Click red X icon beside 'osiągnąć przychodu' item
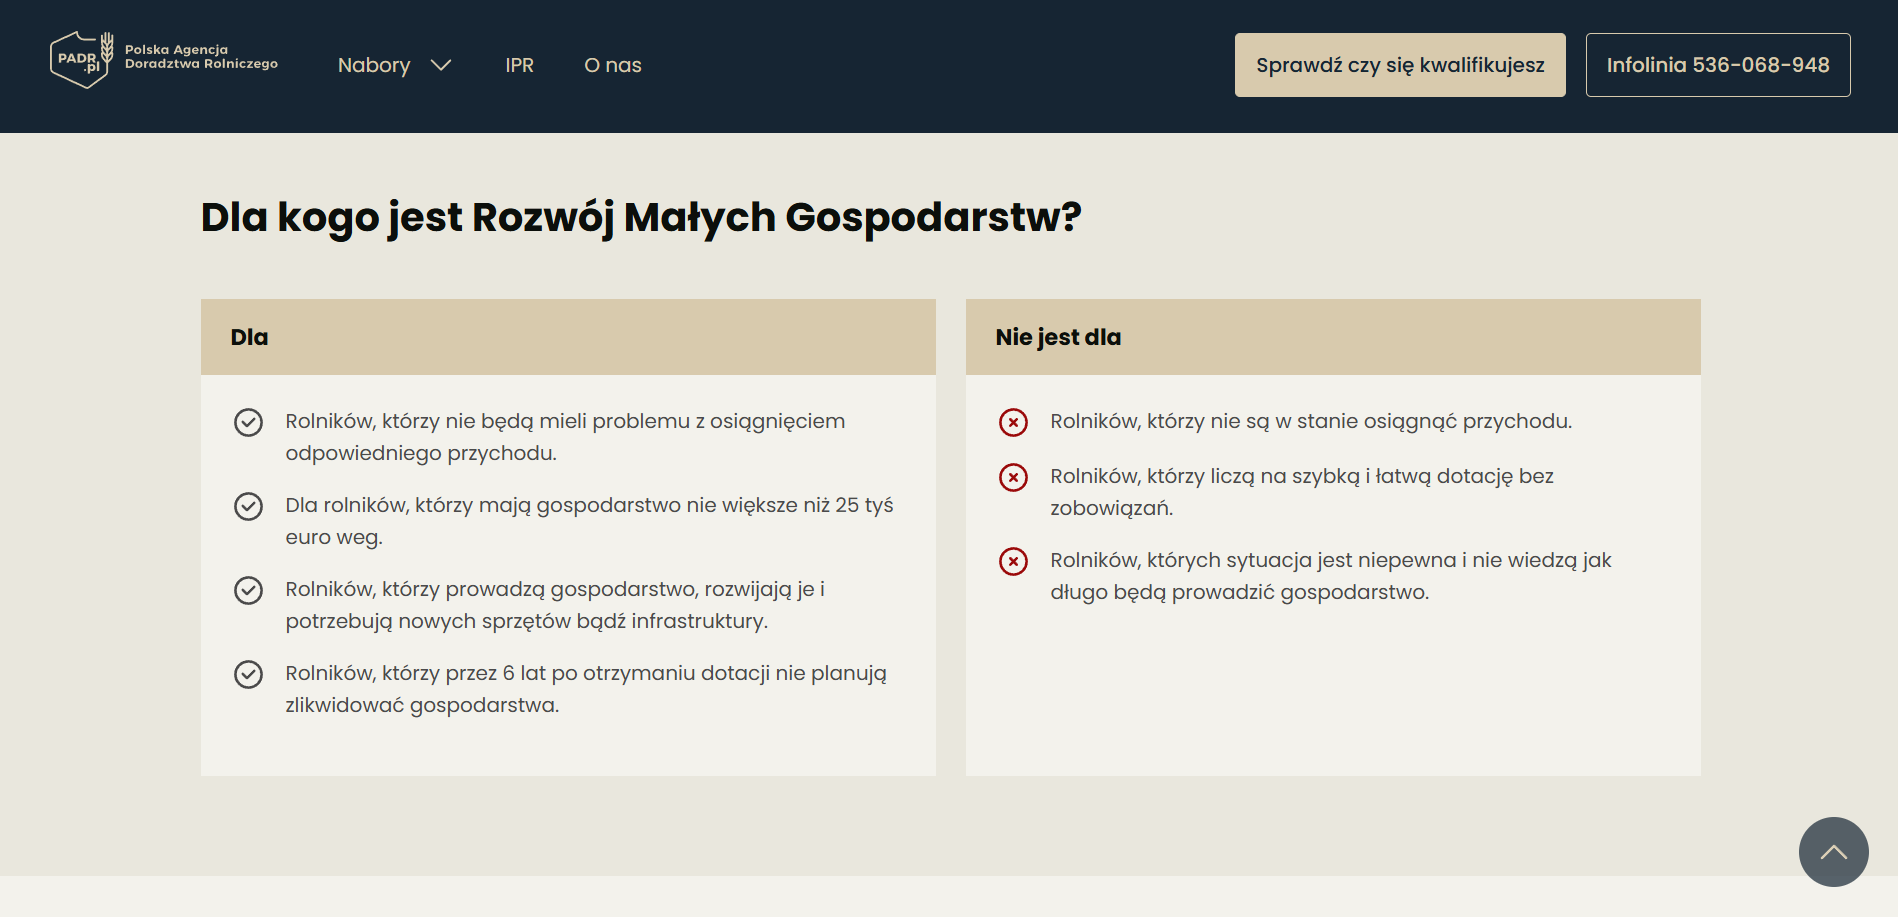This screenshot has width=1898, height=917. click(x=1013, y=423)
